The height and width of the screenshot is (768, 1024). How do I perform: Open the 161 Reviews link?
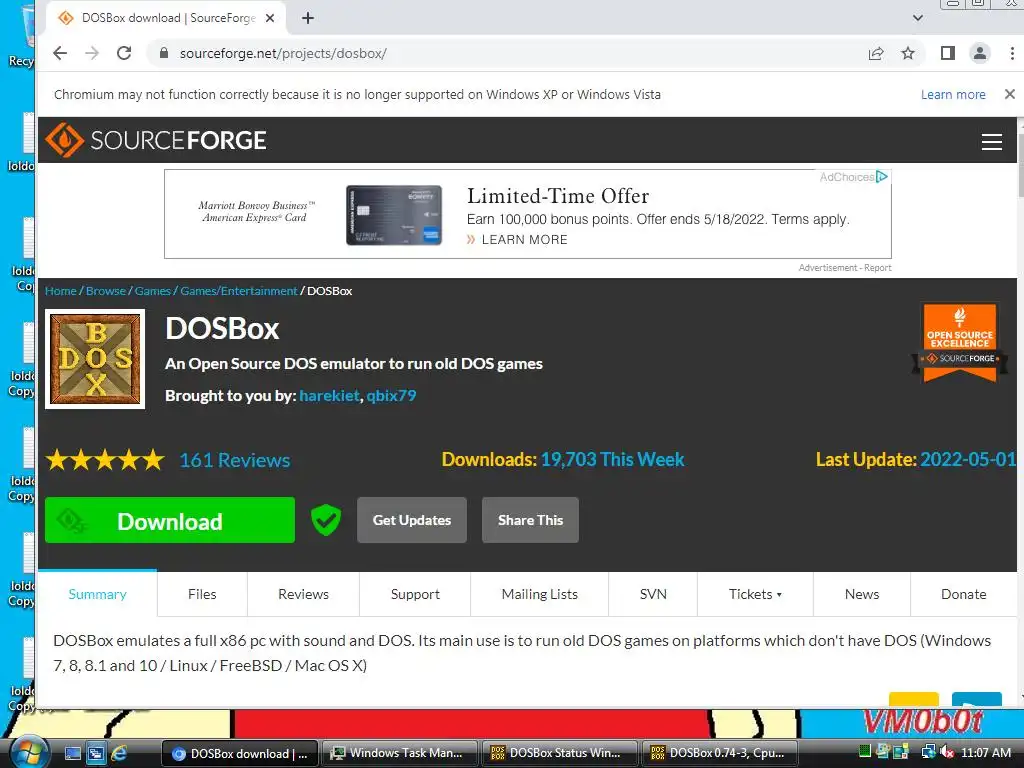point(234,460)
